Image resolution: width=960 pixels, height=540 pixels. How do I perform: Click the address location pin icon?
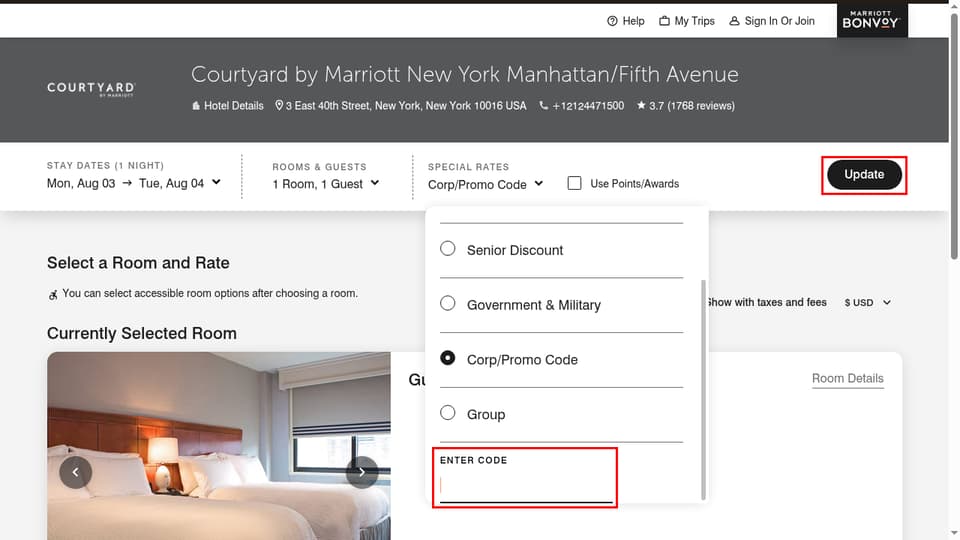pyautogui.click(x=279, y=105)
